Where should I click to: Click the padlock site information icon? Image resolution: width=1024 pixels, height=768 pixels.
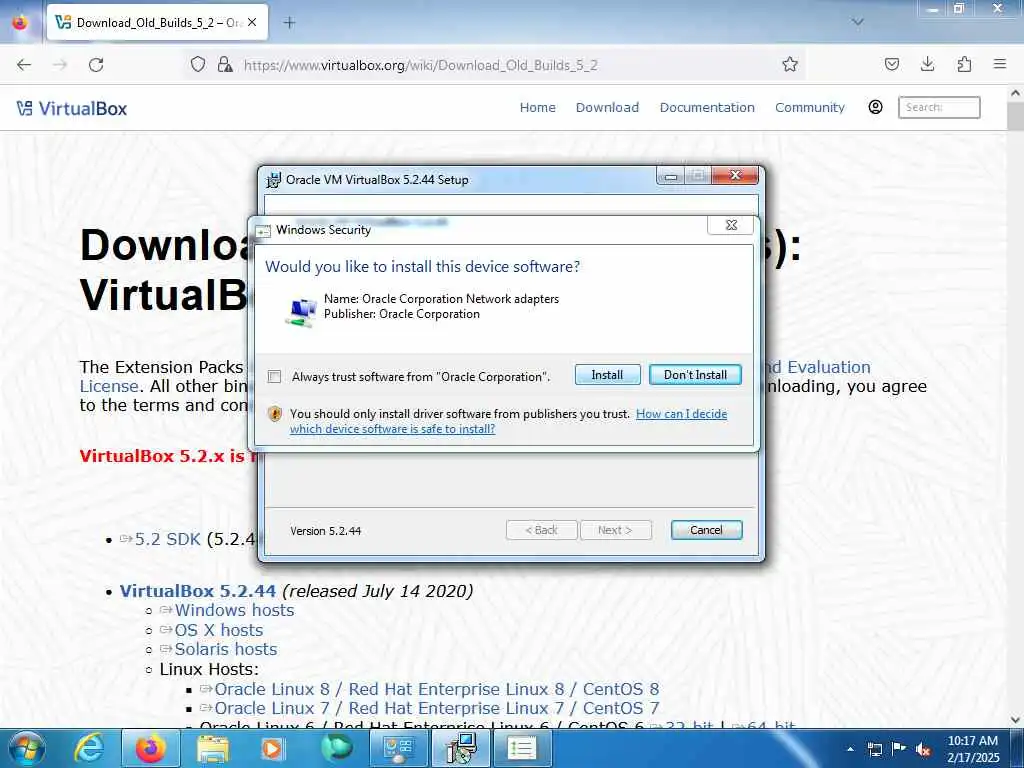[x=225, y=65]
